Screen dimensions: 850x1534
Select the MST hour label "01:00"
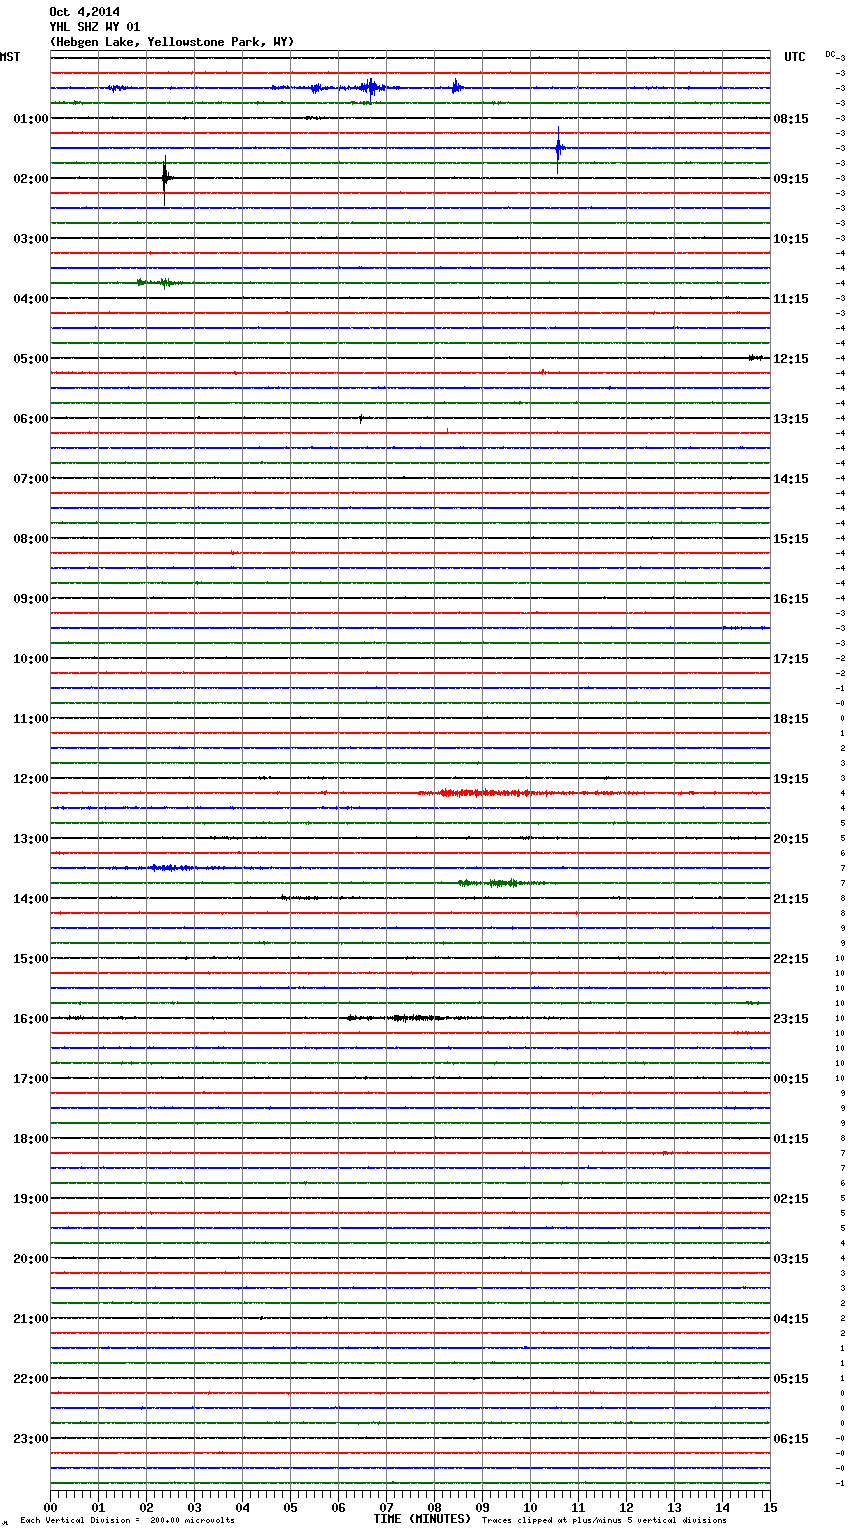pos(31,119)
